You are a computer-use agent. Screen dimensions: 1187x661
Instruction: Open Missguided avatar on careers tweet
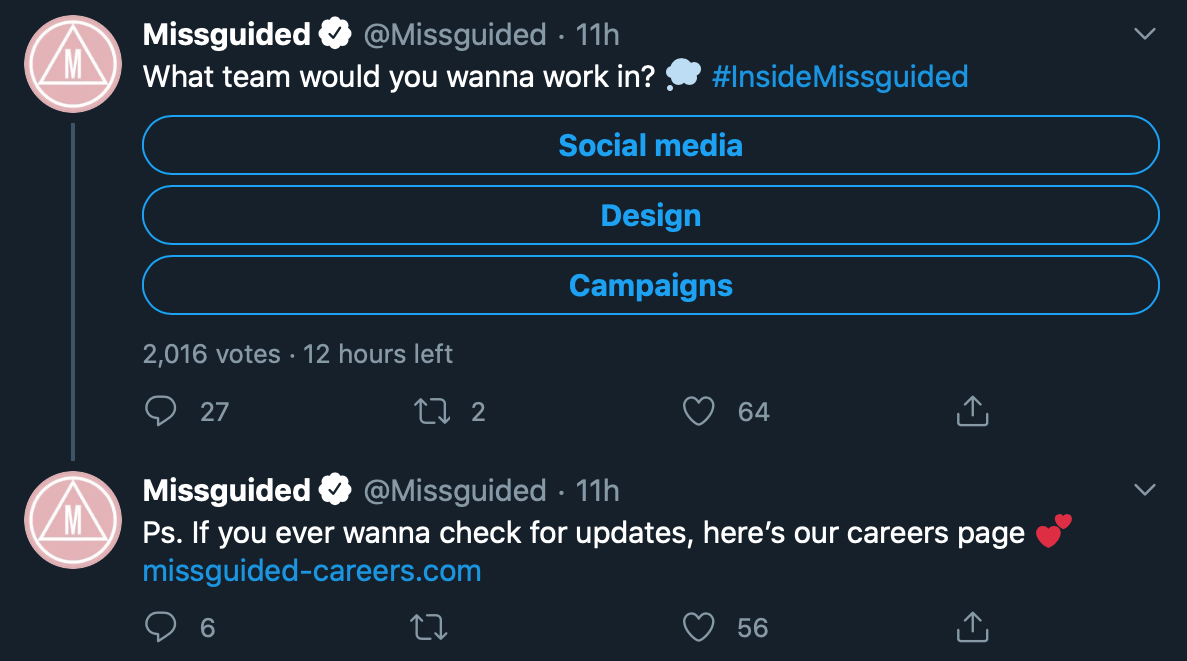pos(73,520)
